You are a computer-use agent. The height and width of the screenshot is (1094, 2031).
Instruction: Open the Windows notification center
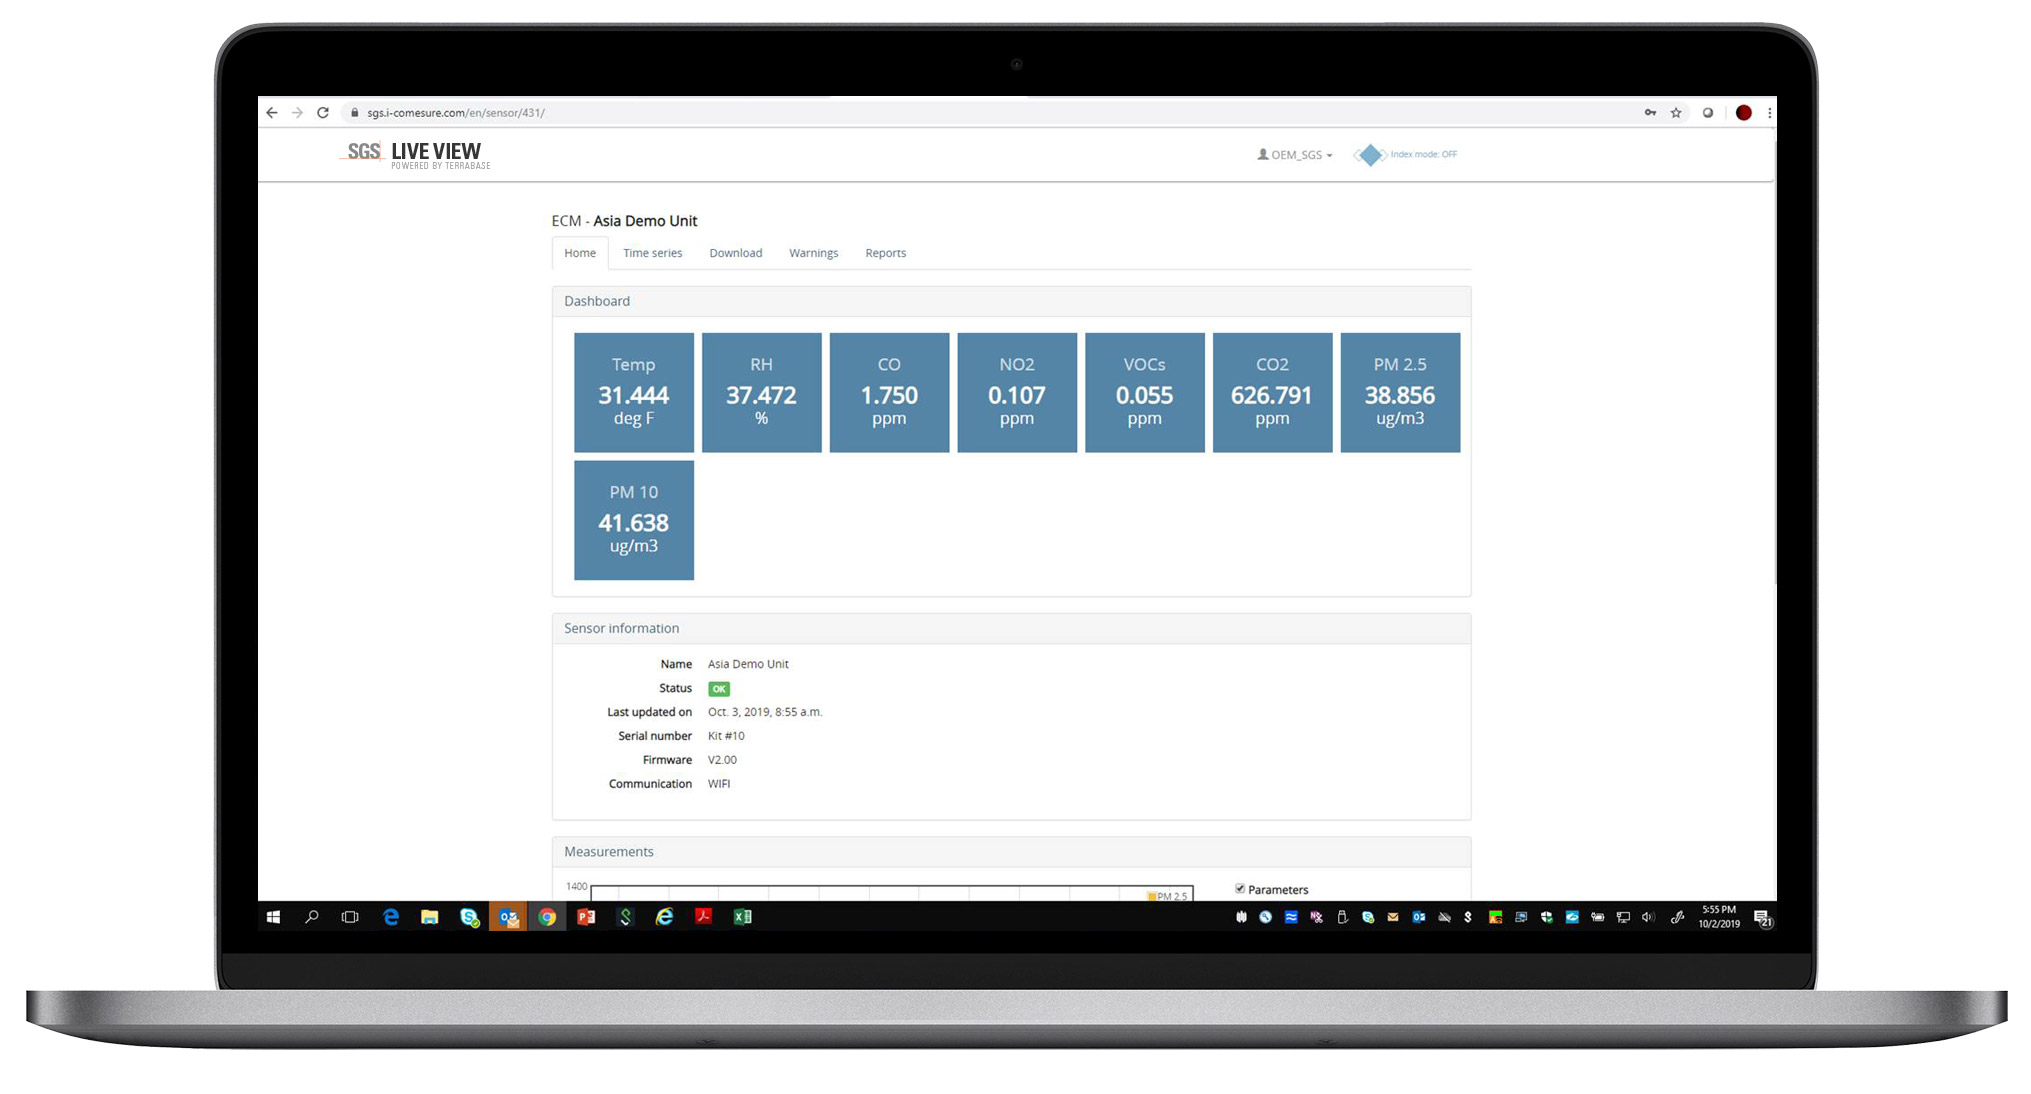1764,918
